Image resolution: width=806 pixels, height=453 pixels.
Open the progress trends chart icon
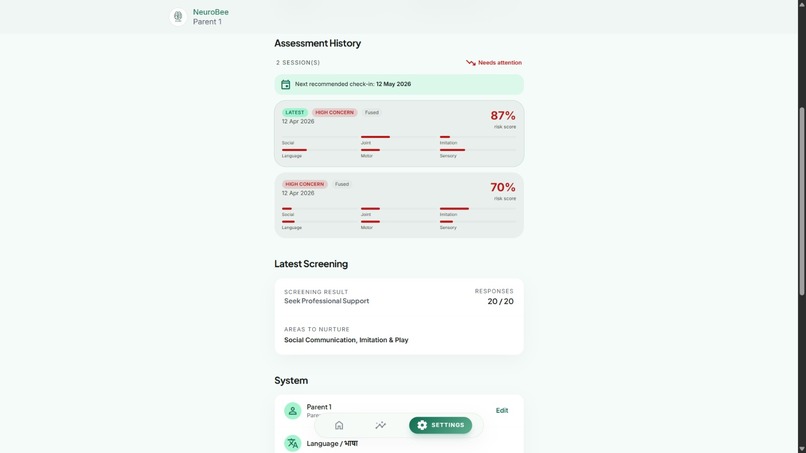click(380, 425)
